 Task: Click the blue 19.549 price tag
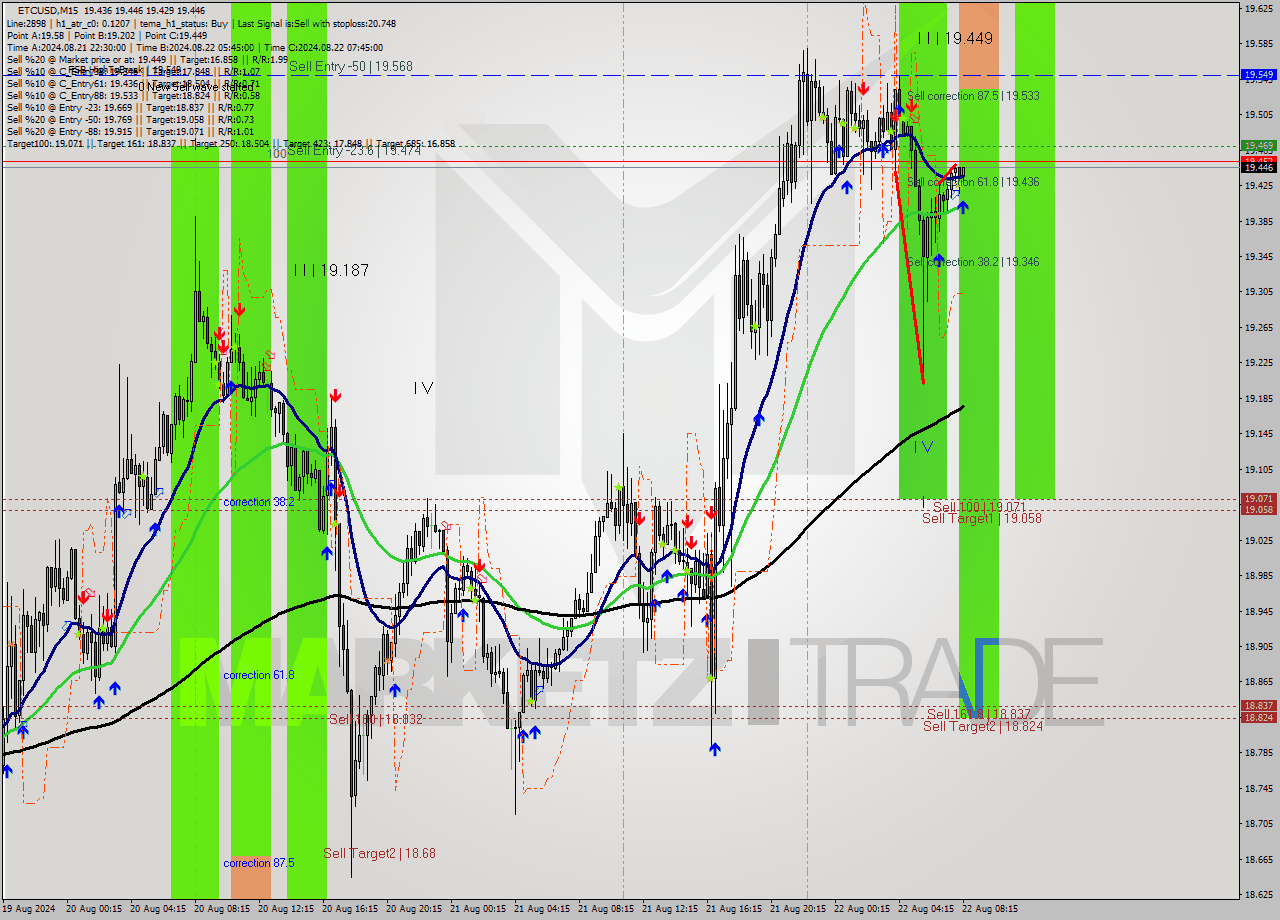[x=1258, y=75]
